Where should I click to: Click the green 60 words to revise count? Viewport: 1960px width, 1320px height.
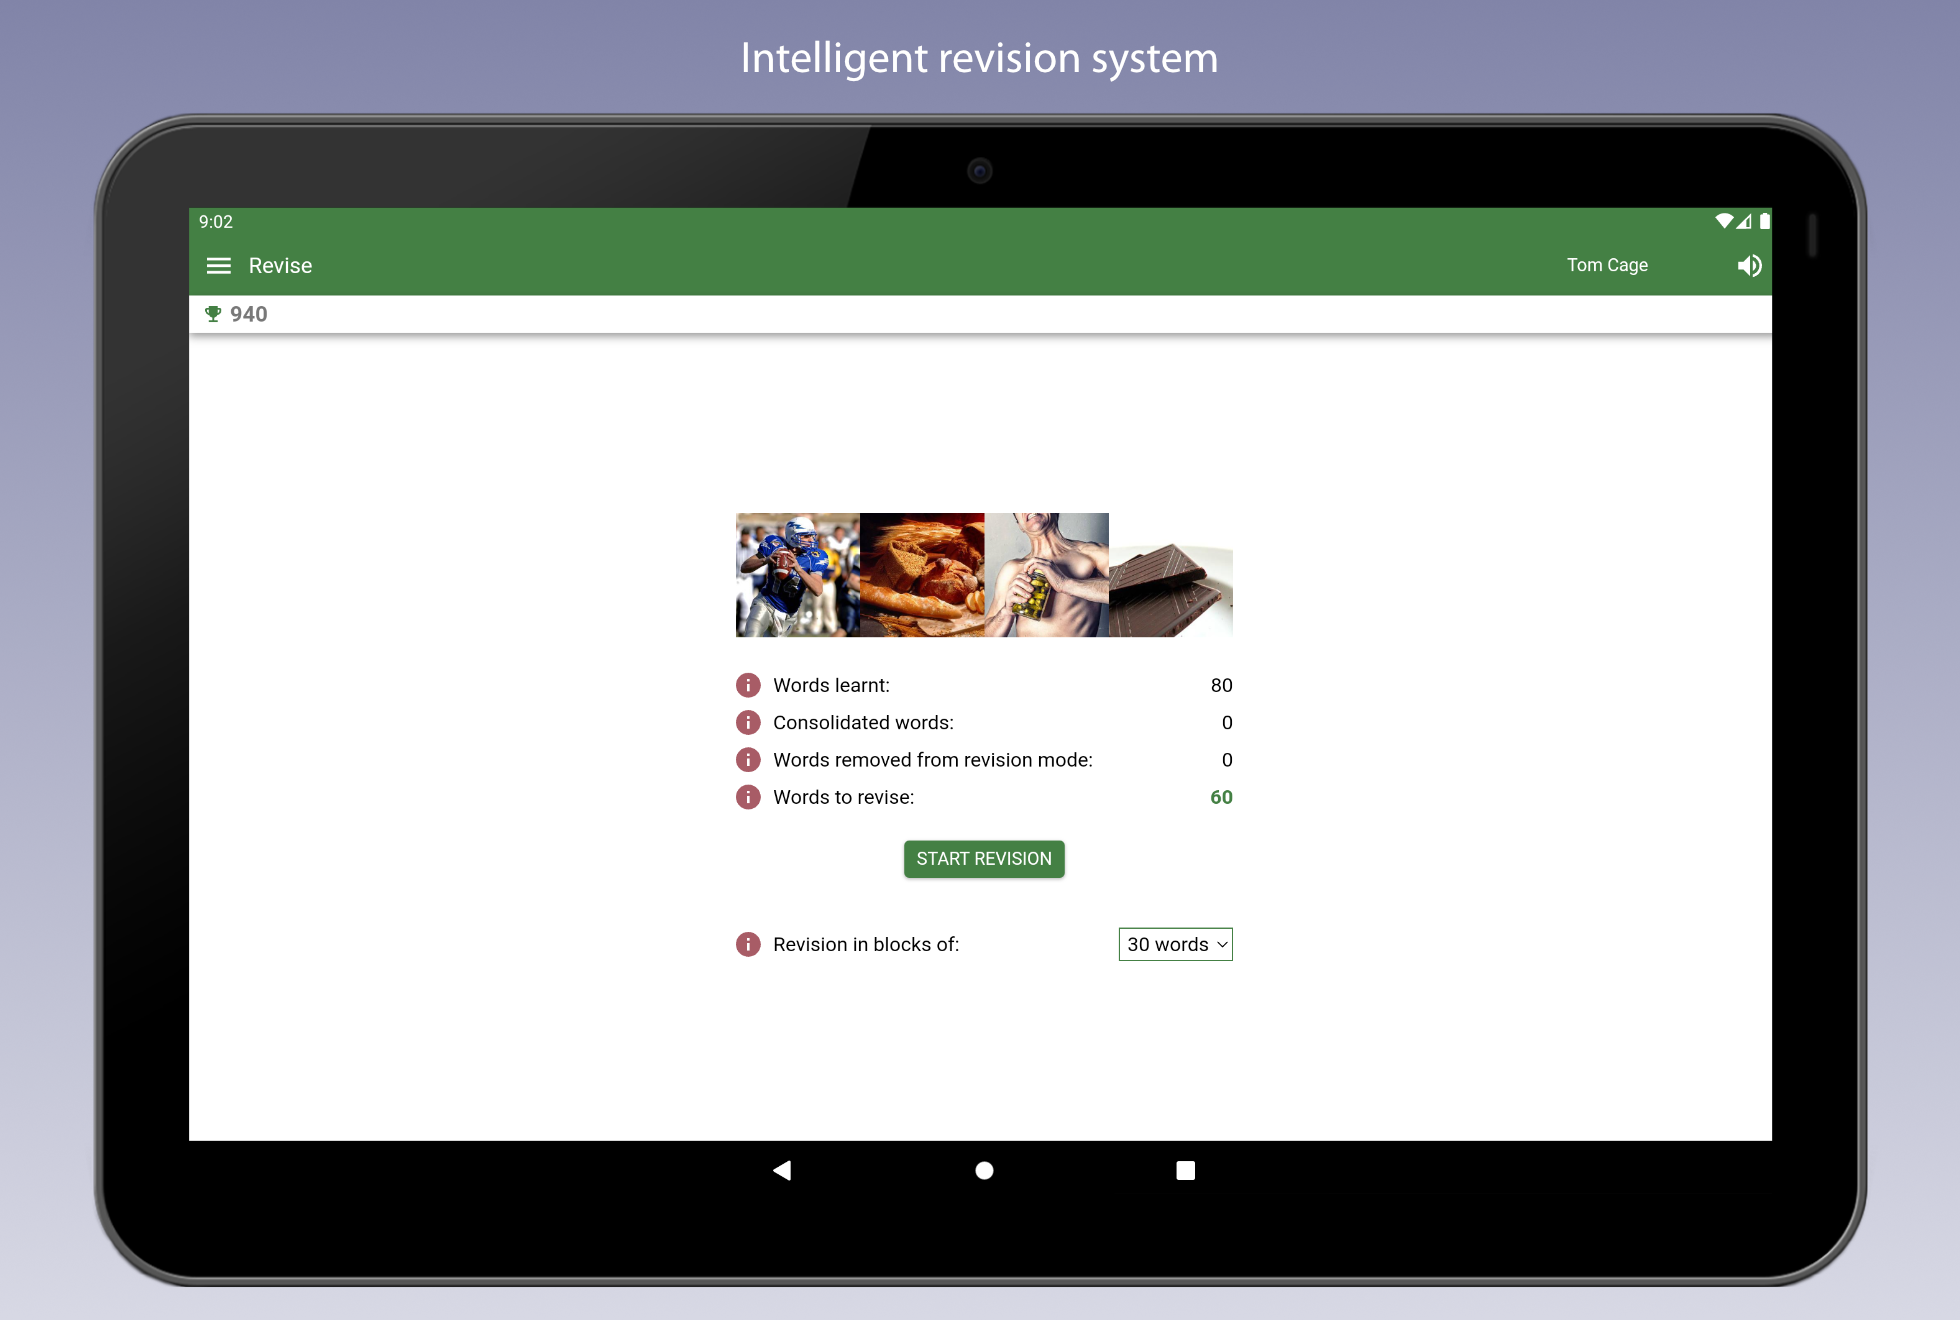[x=1221, y=797]
